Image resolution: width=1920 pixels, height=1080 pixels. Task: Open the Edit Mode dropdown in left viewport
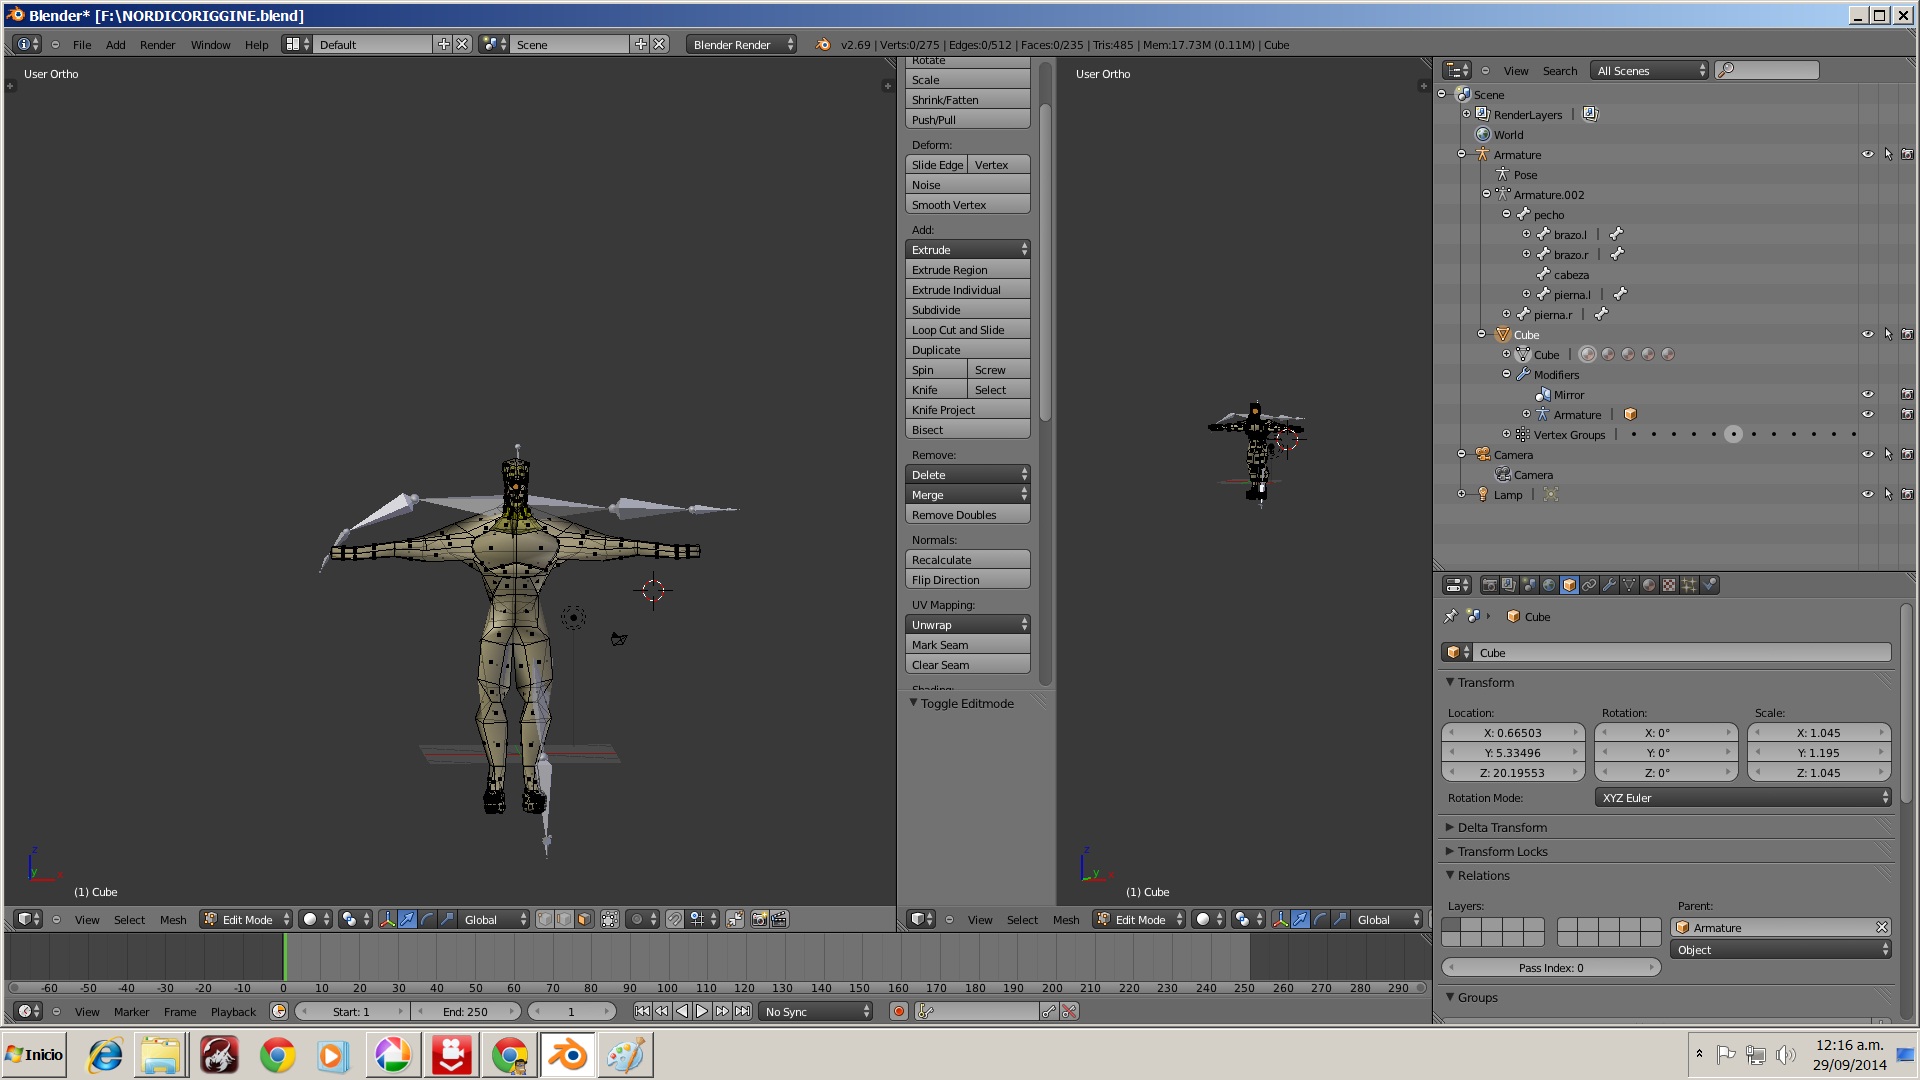click(x=246, y=919)
